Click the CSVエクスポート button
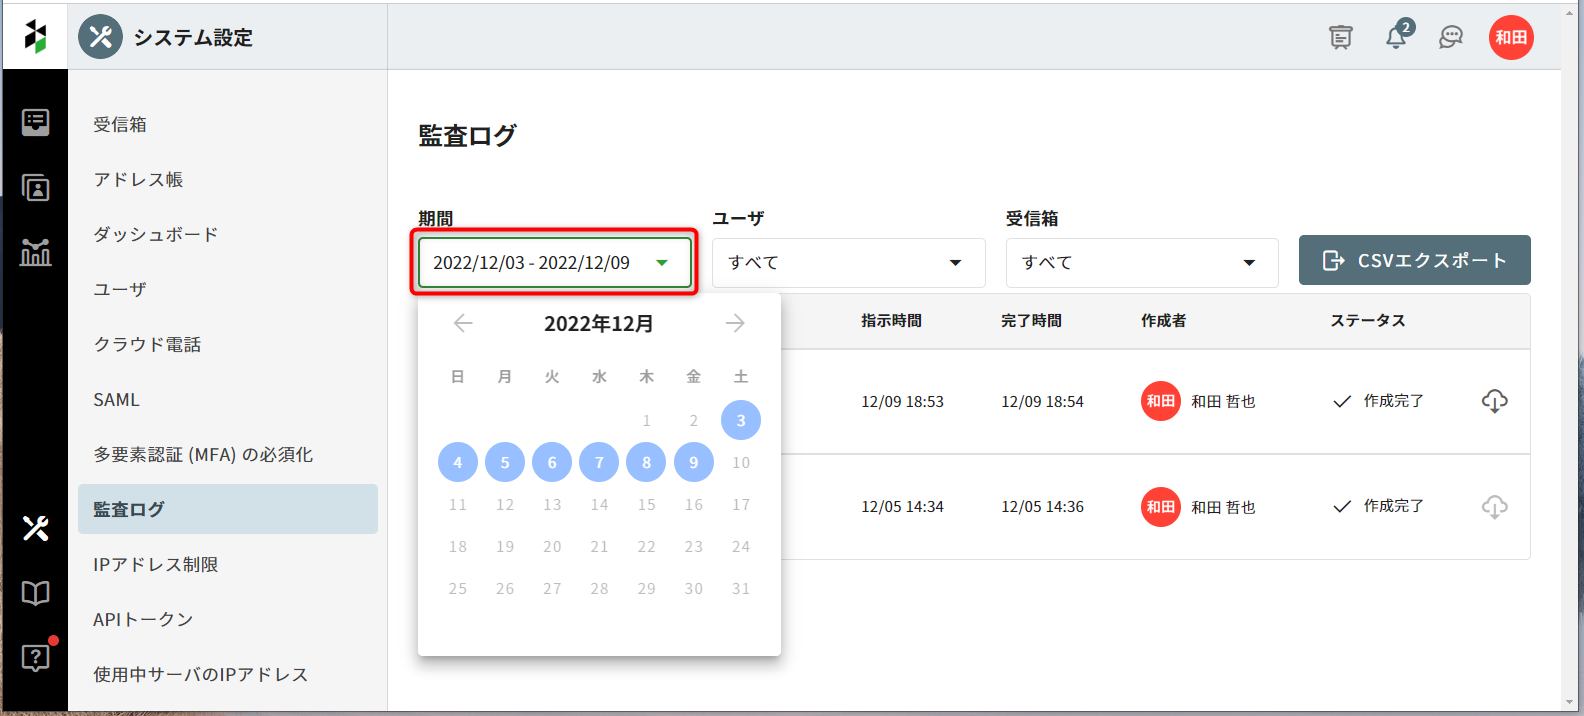This screenshot has width=1584, height=716. (1414, 260)
